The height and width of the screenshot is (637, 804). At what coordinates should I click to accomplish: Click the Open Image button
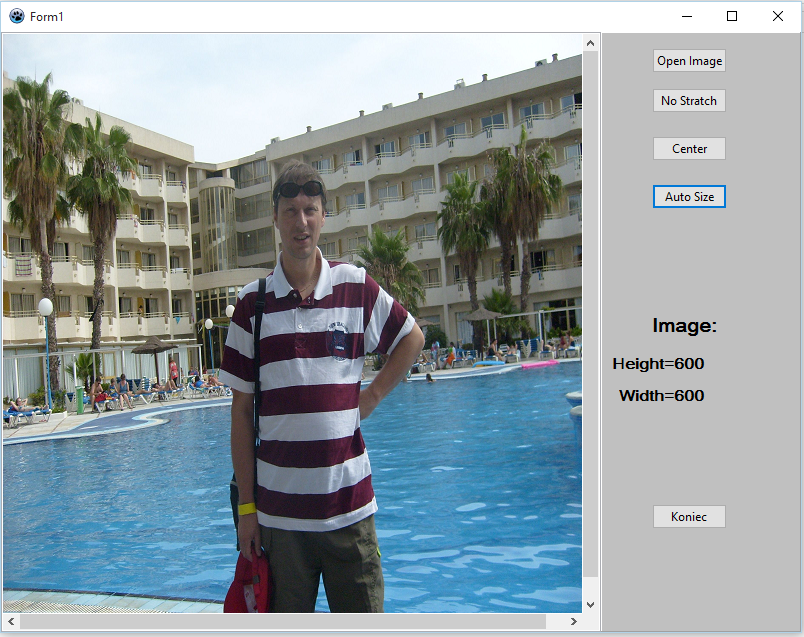(689, 61)
